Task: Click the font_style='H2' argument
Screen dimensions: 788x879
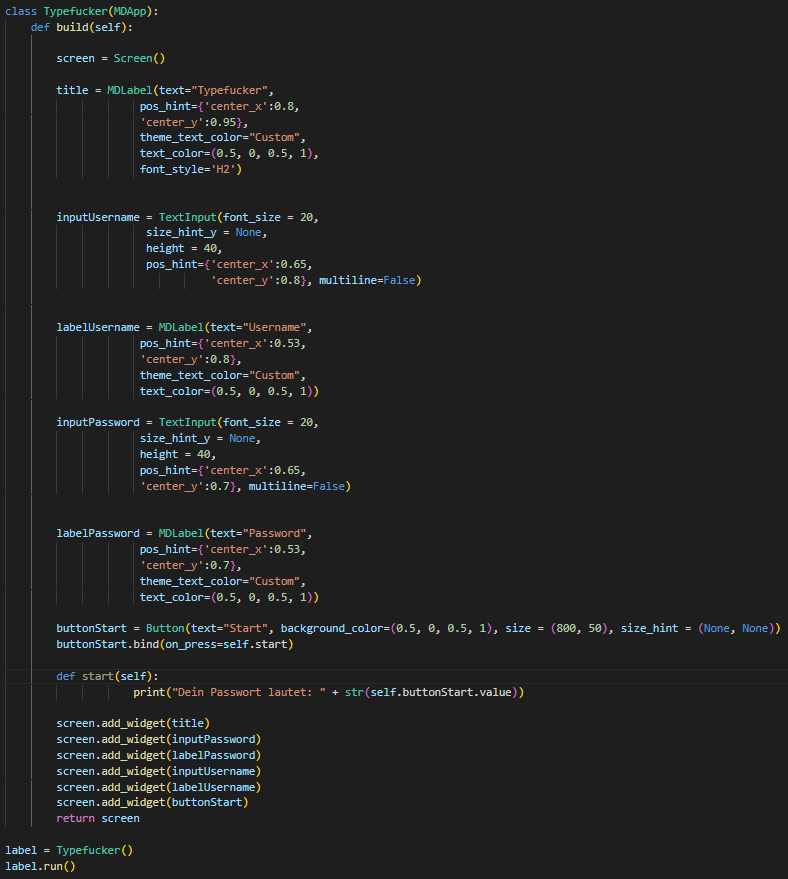Action: (191, 169)
